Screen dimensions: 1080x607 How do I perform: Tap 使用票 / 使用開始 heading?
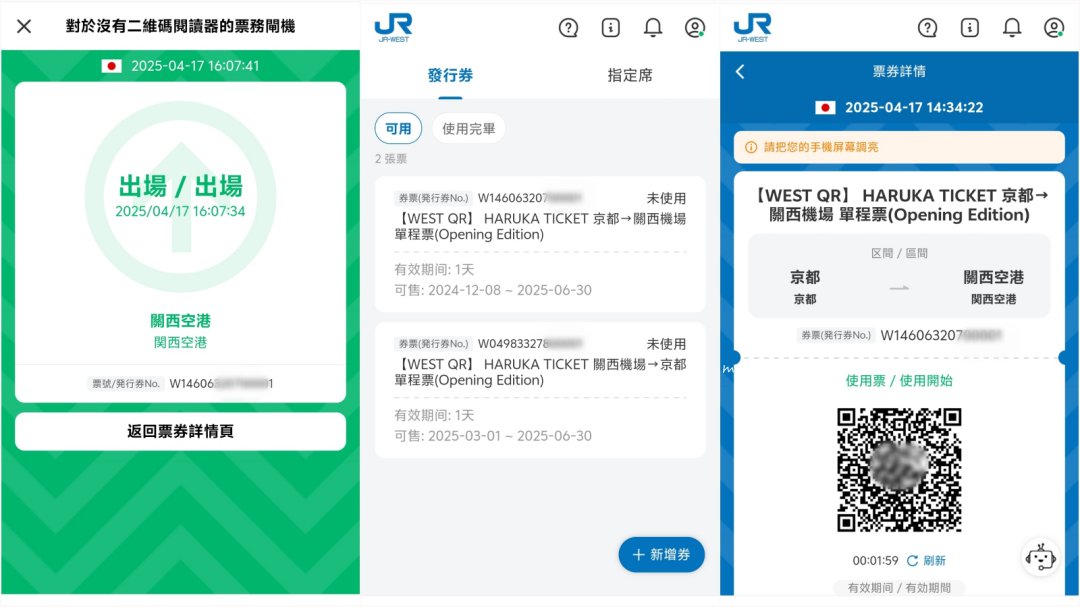pyautogui.click(x=899, y=380)
